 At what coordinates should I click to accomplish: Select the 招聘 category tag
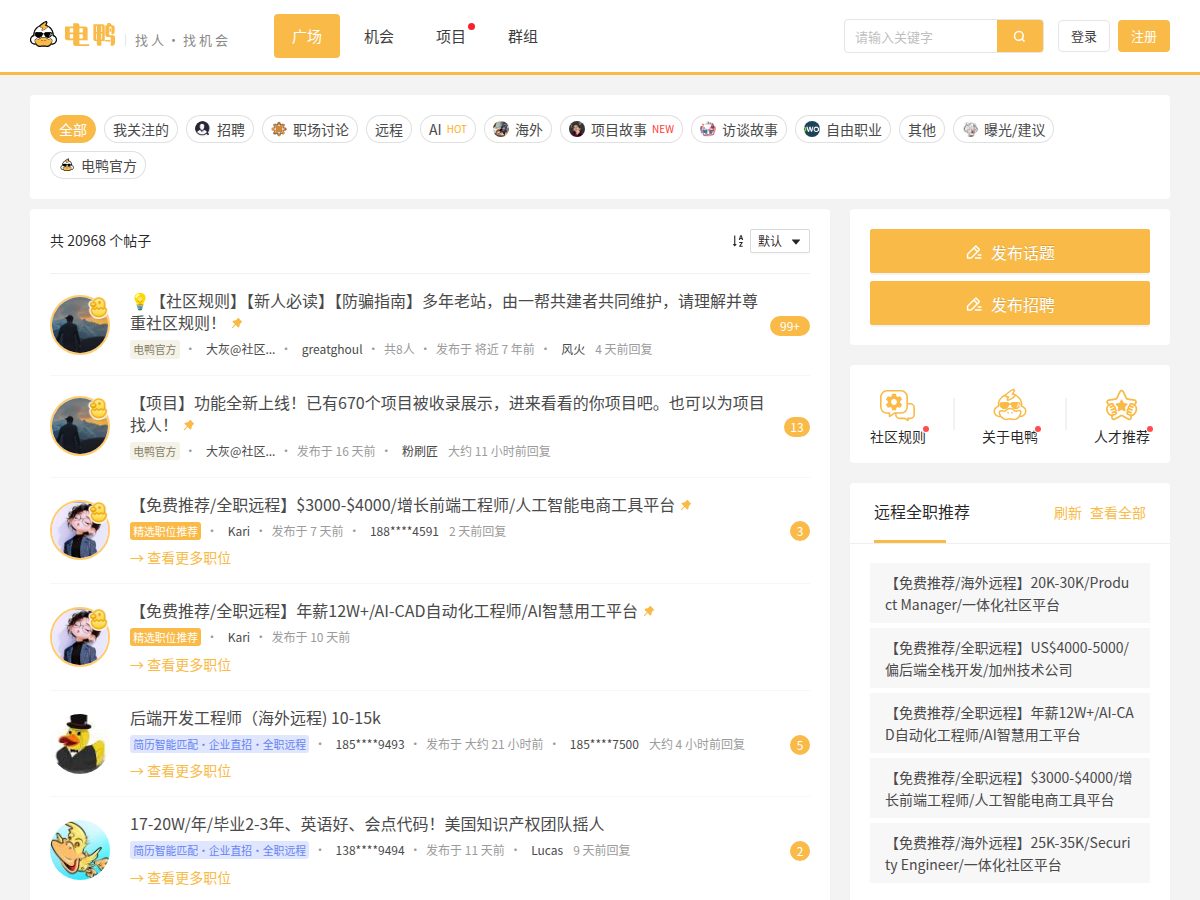[220, 129]
